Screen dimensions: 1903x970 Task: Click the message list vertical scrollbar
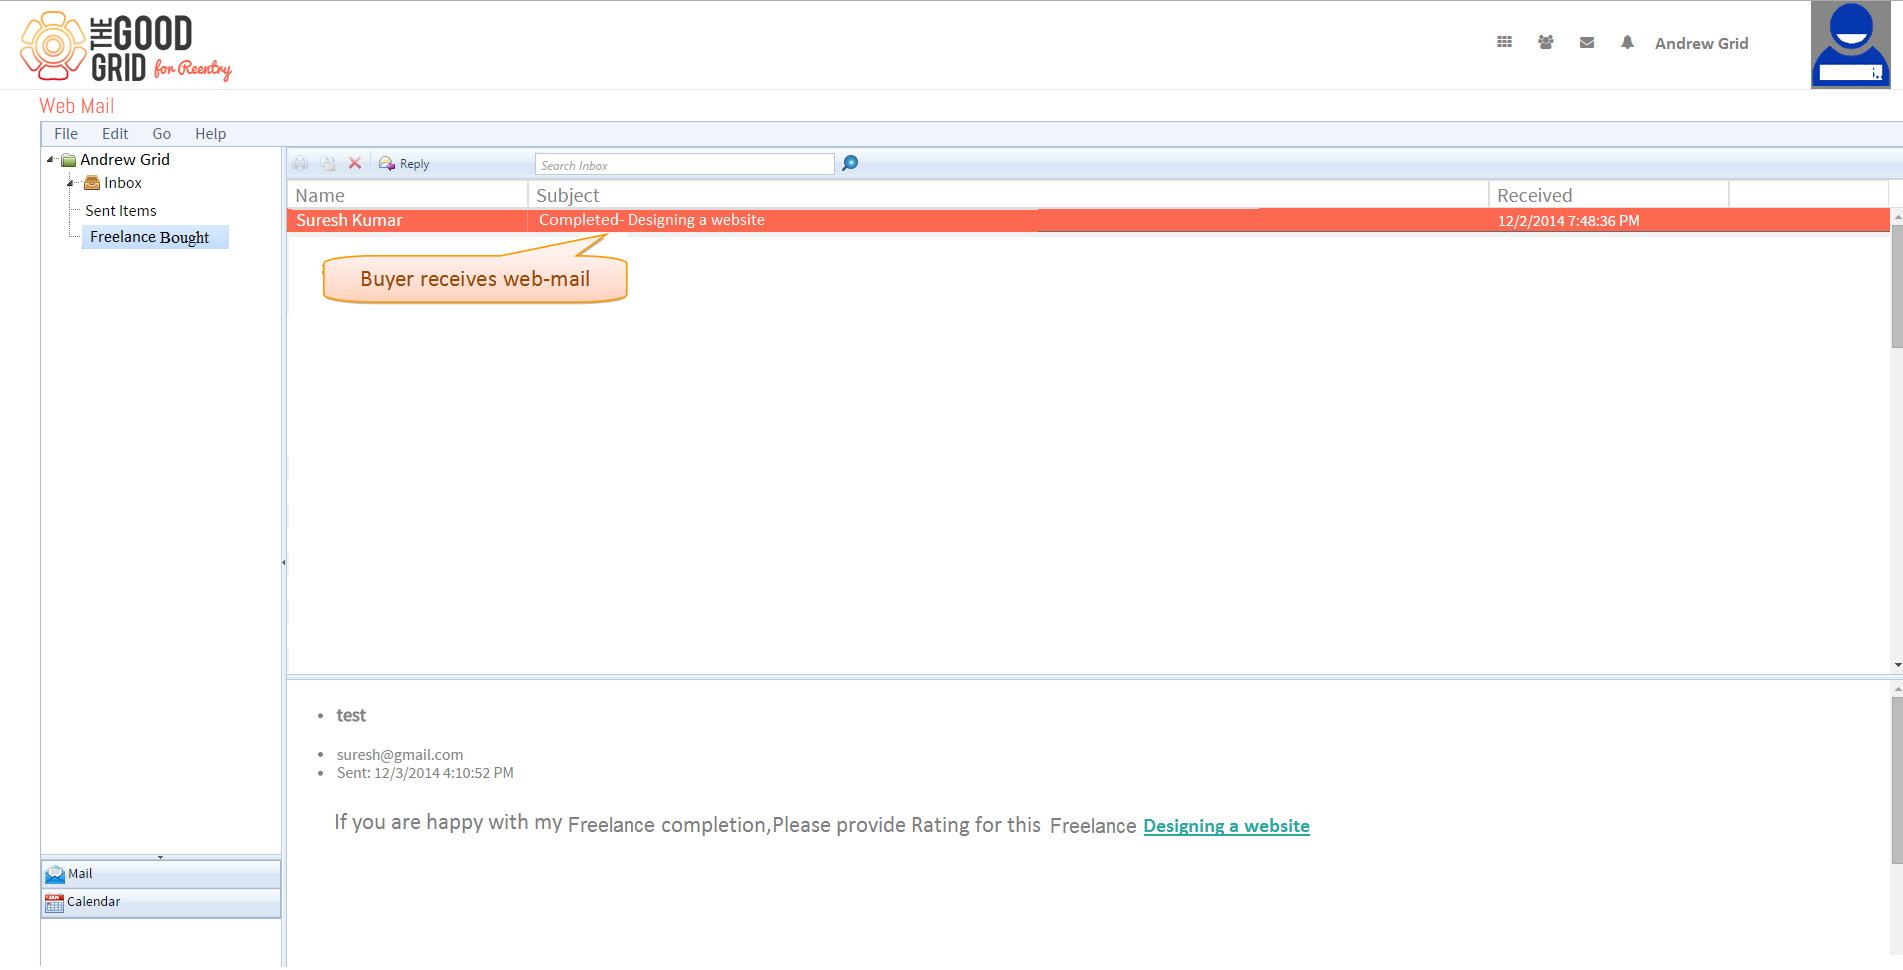[x=1896, y=440]
